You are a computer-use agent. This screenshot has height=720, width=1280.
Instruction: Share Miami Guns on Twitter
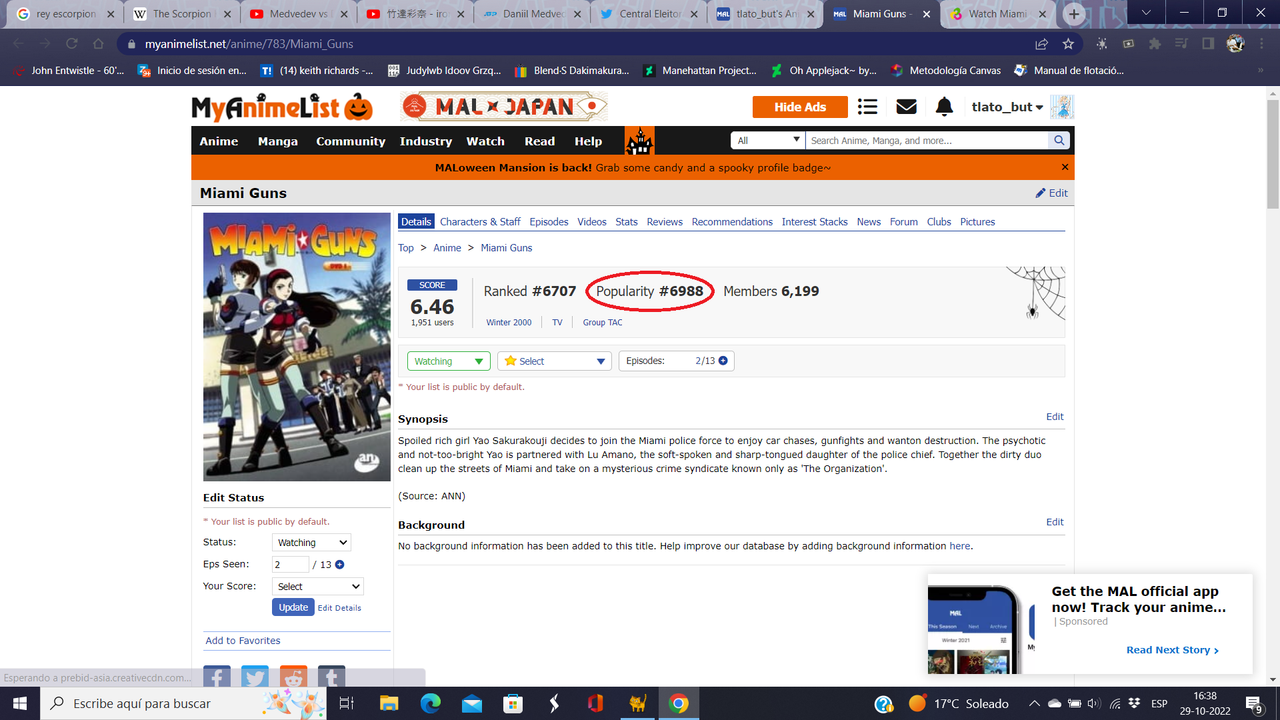(254, 676)
